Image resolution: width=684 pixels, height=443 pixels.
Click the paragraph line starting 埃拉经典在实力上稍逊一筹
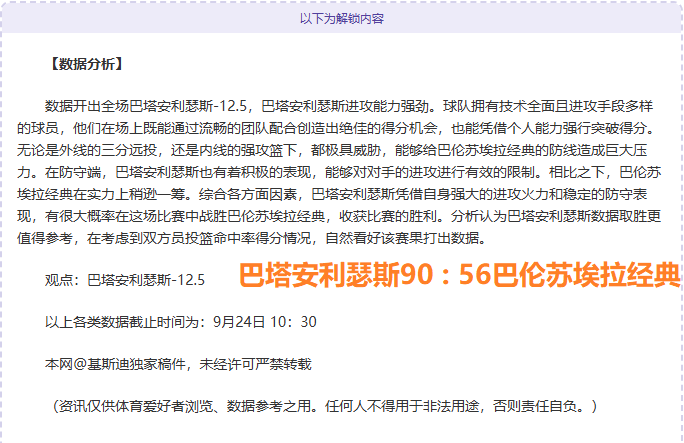(332, 194)
